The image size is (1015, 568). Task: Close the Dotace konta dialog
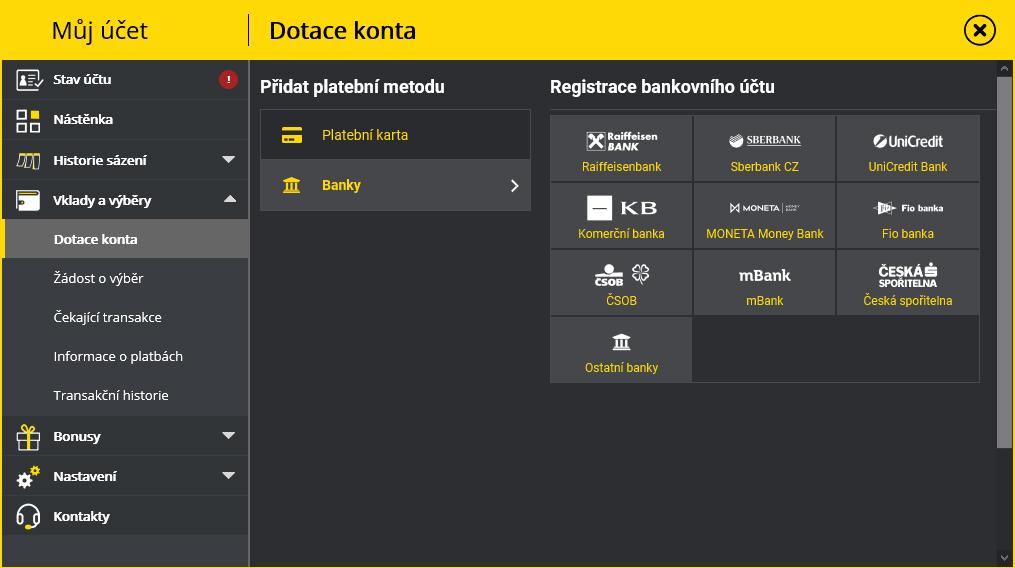click(979, 30)
